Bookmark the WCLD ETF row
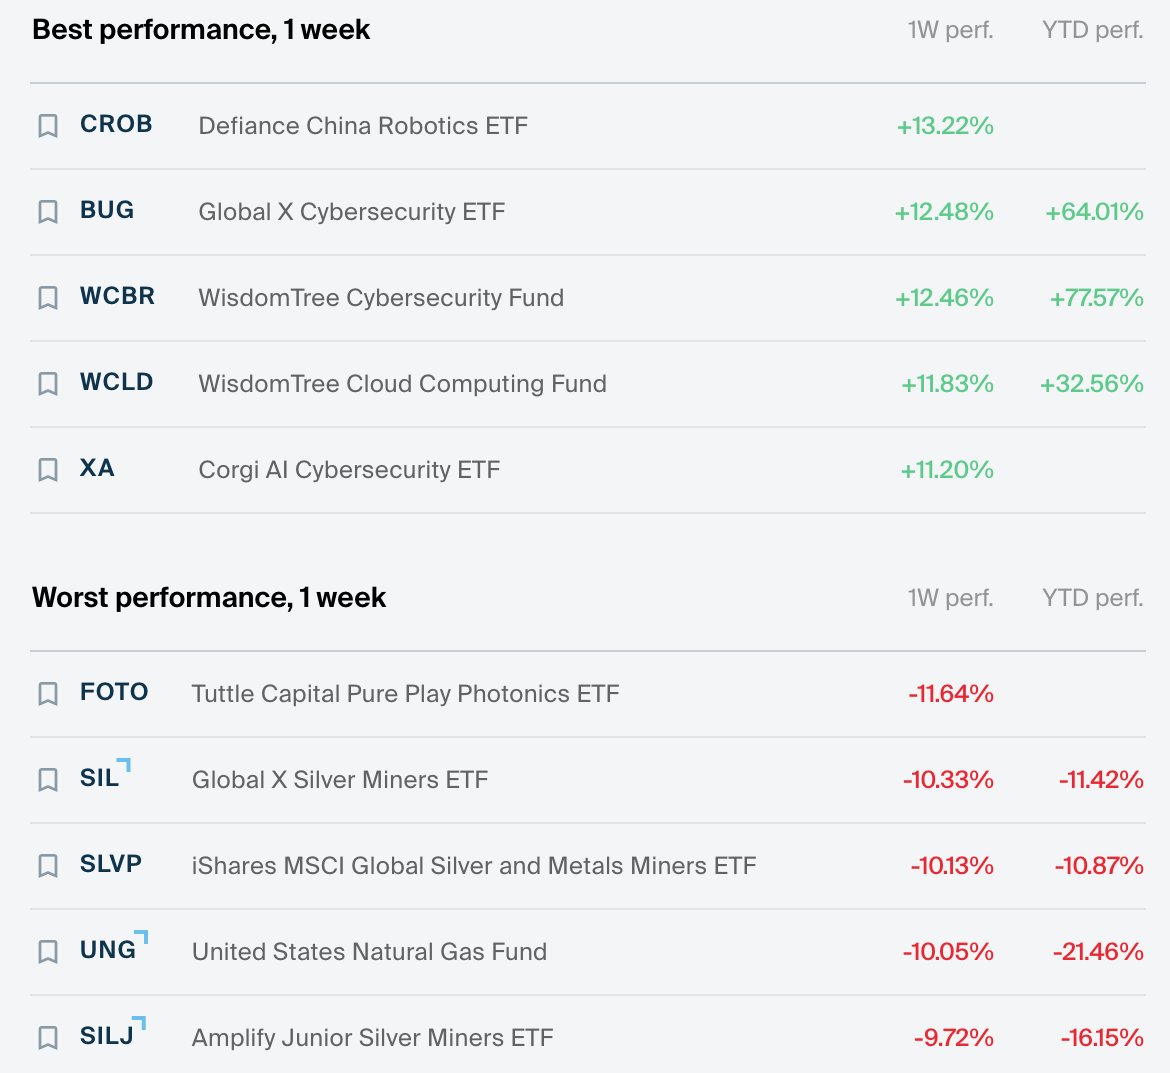This screenshot has height=1073, width=1170. (48, 384)
